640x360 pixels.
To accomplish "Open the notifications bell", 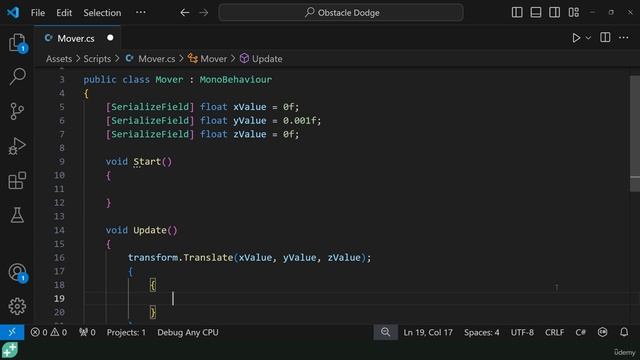I will 624,332.
